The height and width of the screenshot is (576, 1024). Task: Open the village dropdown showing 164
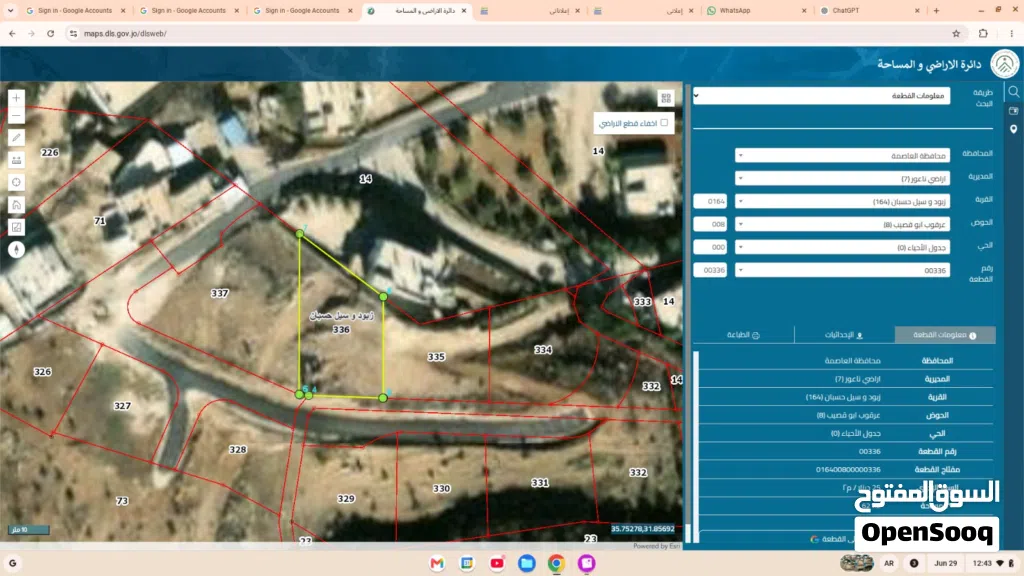point(842,201)
